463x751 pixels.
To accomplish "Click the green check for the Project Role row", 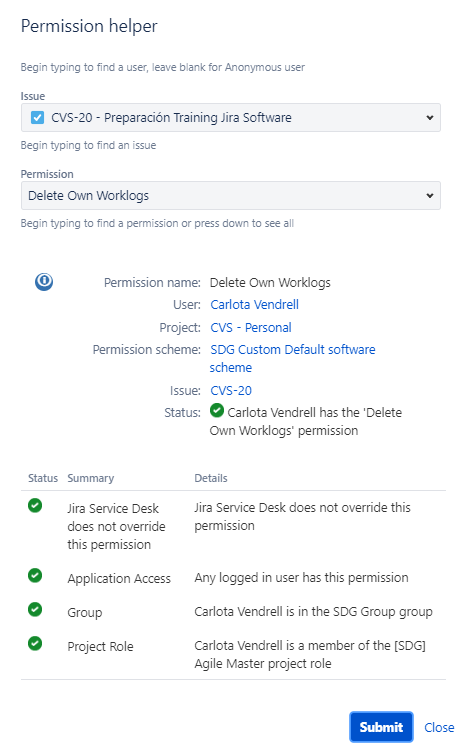I will 35,643.
